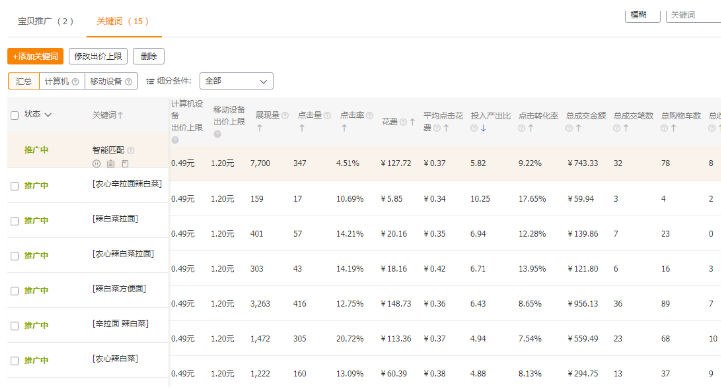Open help icon under 计算机设备出价上限 header
This screenshot has width=721, height=389.
coord(175,140)
